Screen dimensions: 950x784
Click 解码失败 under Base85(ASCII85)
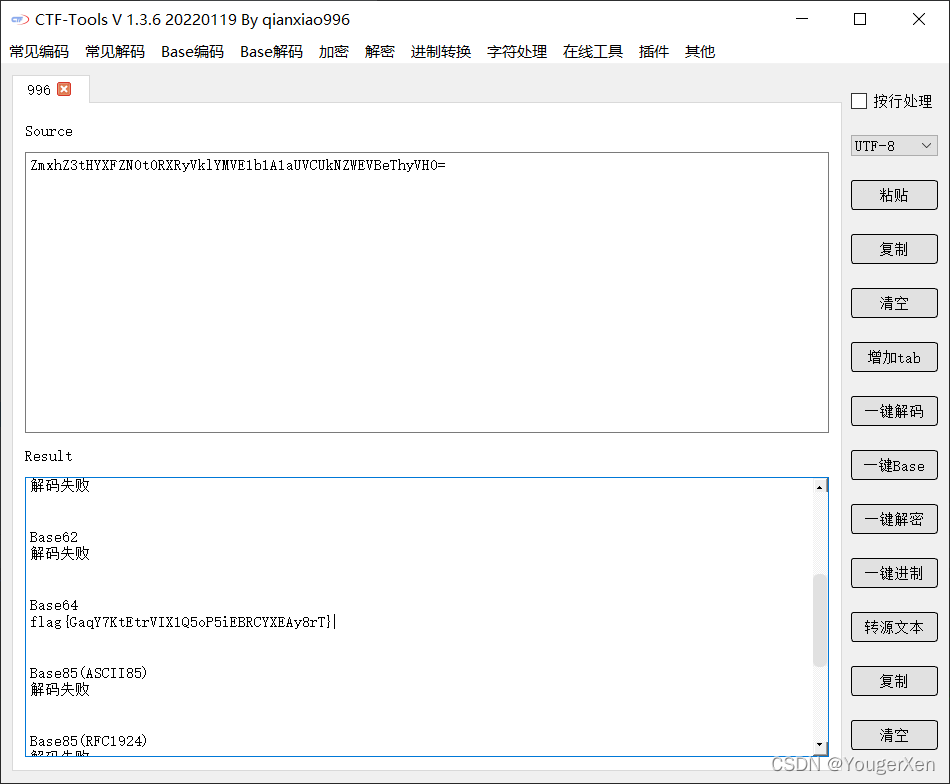(x=60, y=689)
